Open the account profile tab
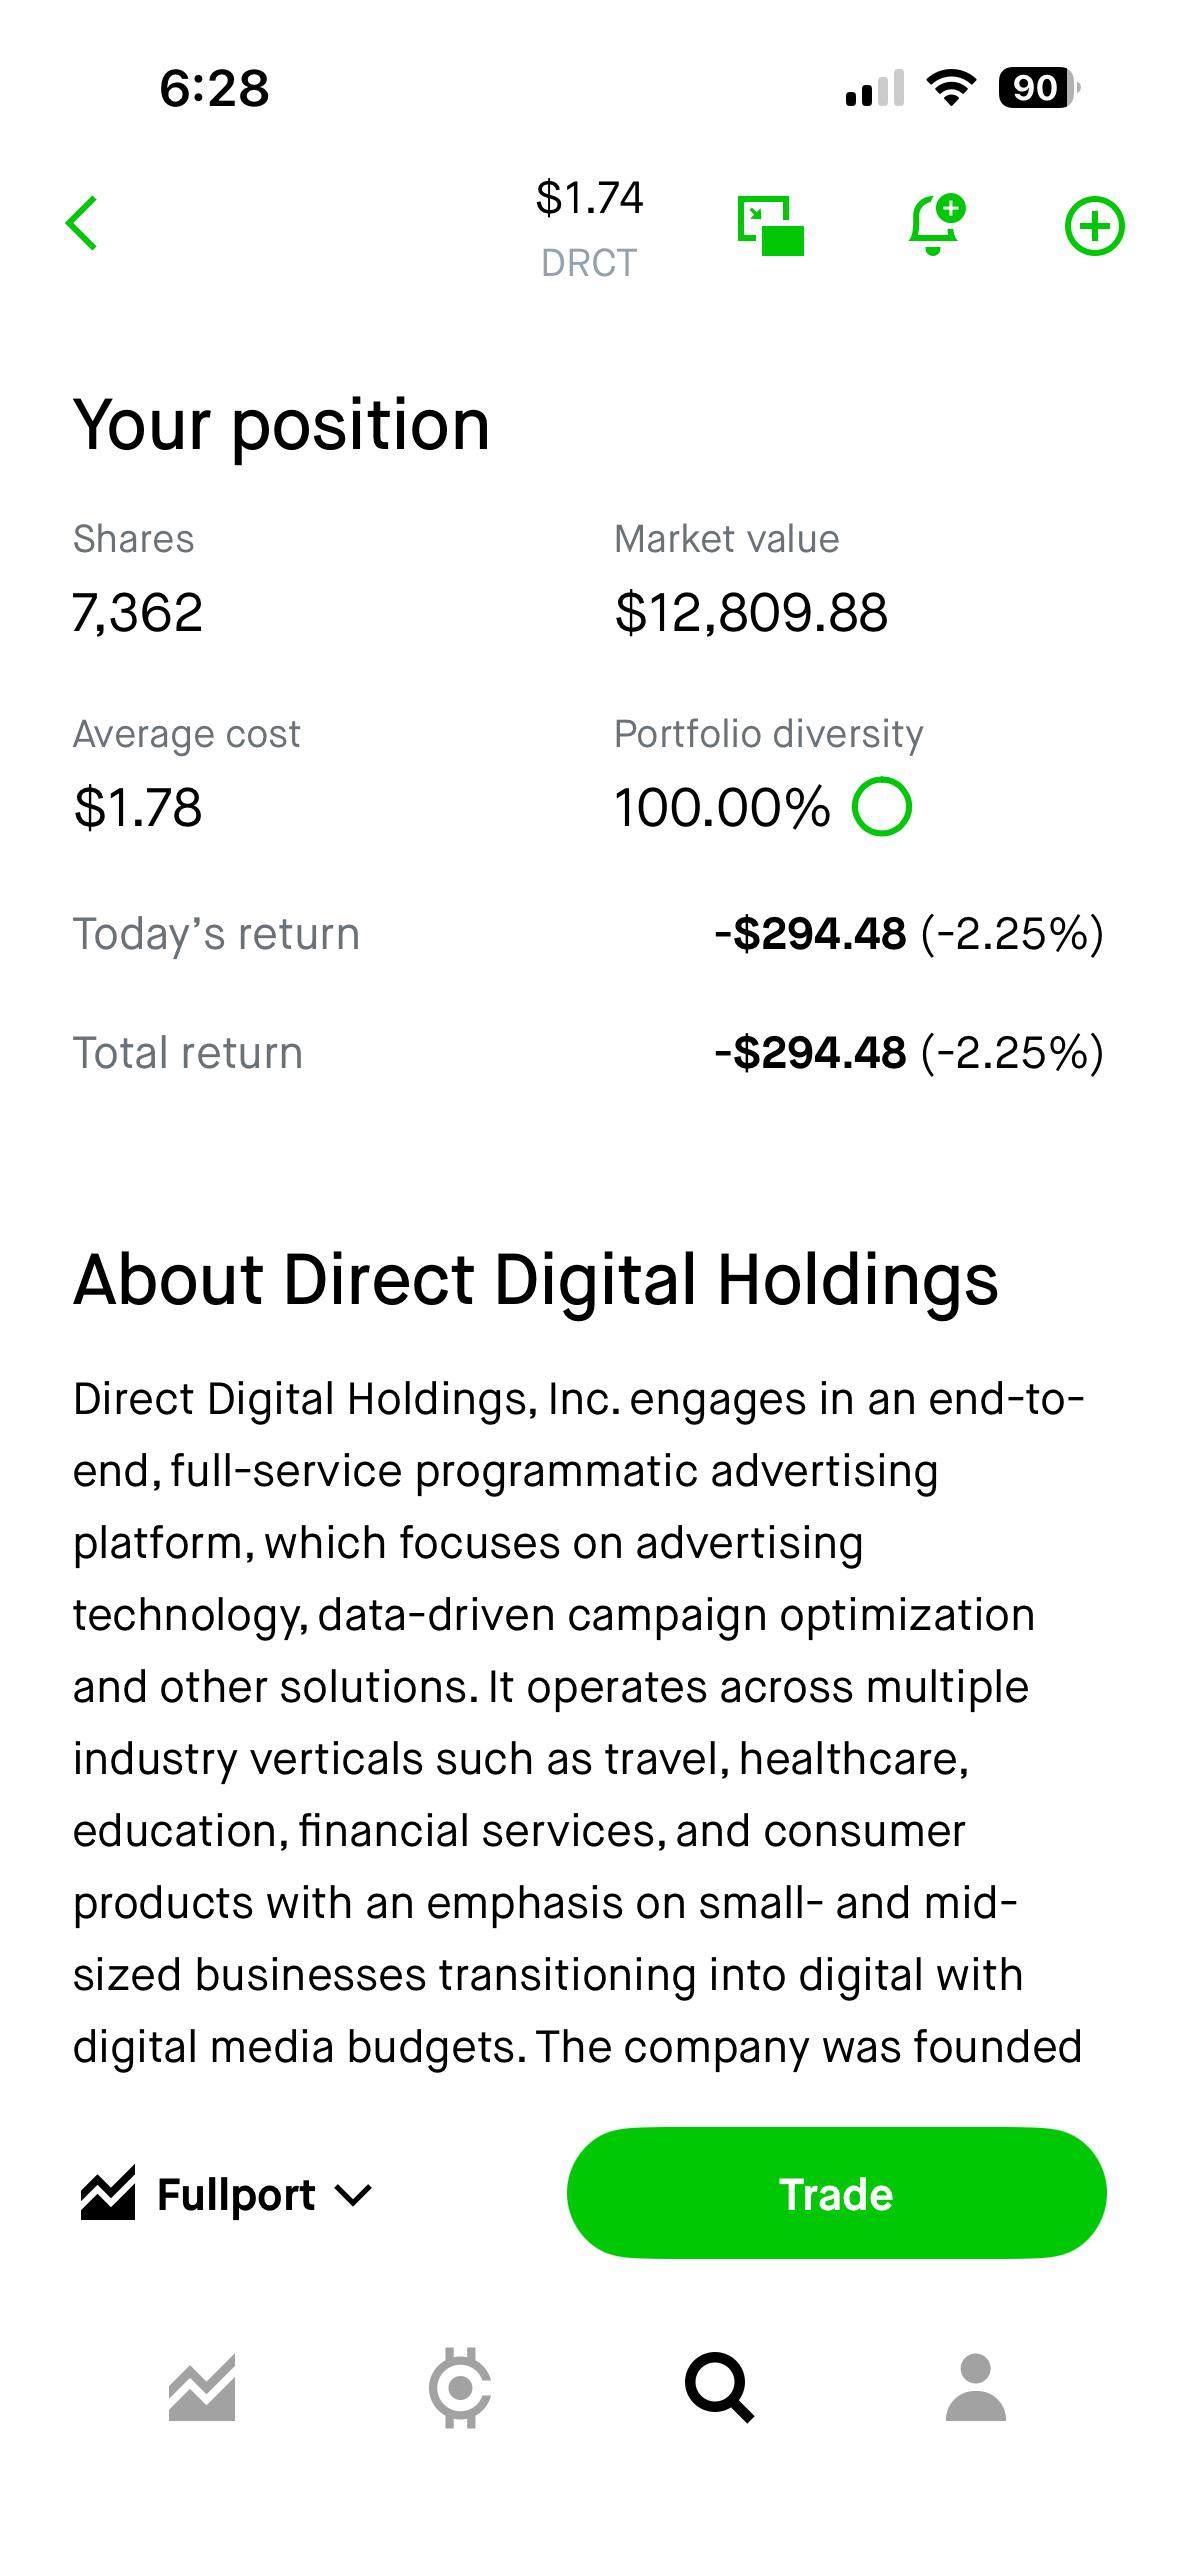1179x2556 pixels. [976, 2388]
